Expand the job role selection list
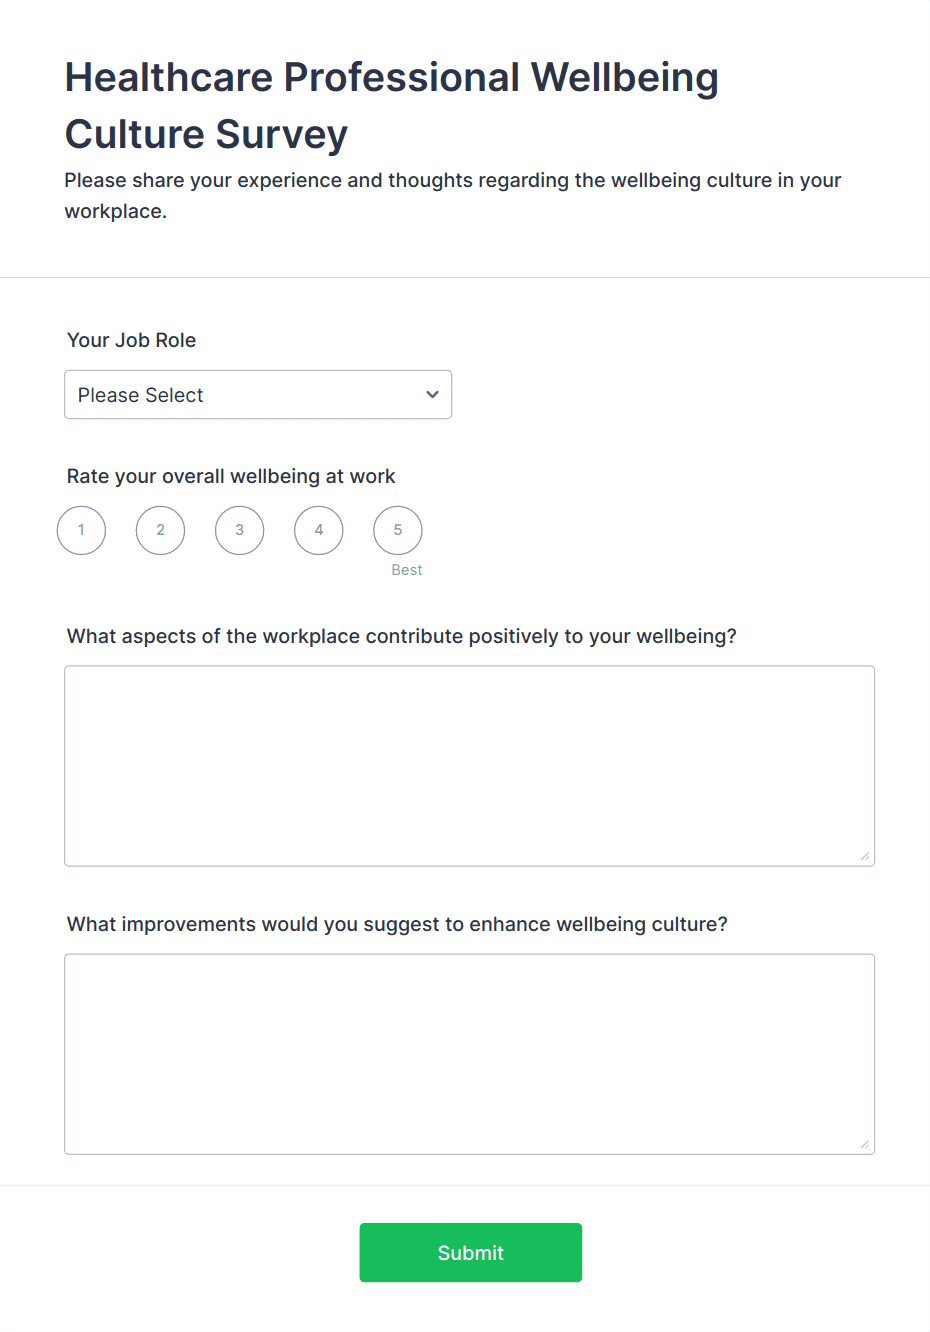The height and width of the screenshot is (1332, 930). [258, 394]
